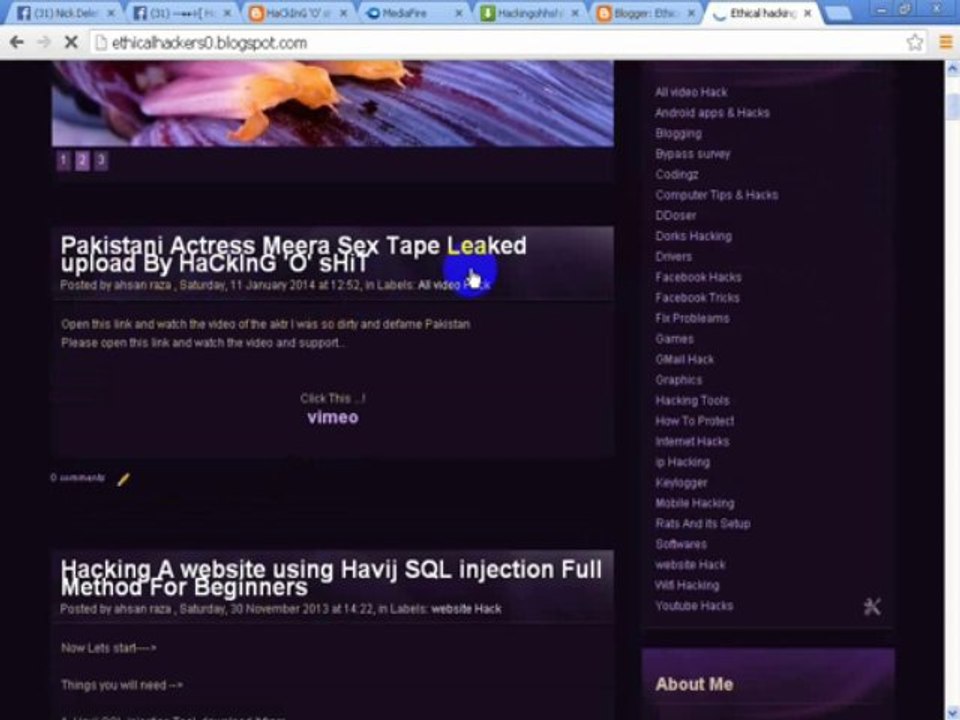Open Rats And Its Setup category
The image size is (960, 720).
click(x=702, y=523)
